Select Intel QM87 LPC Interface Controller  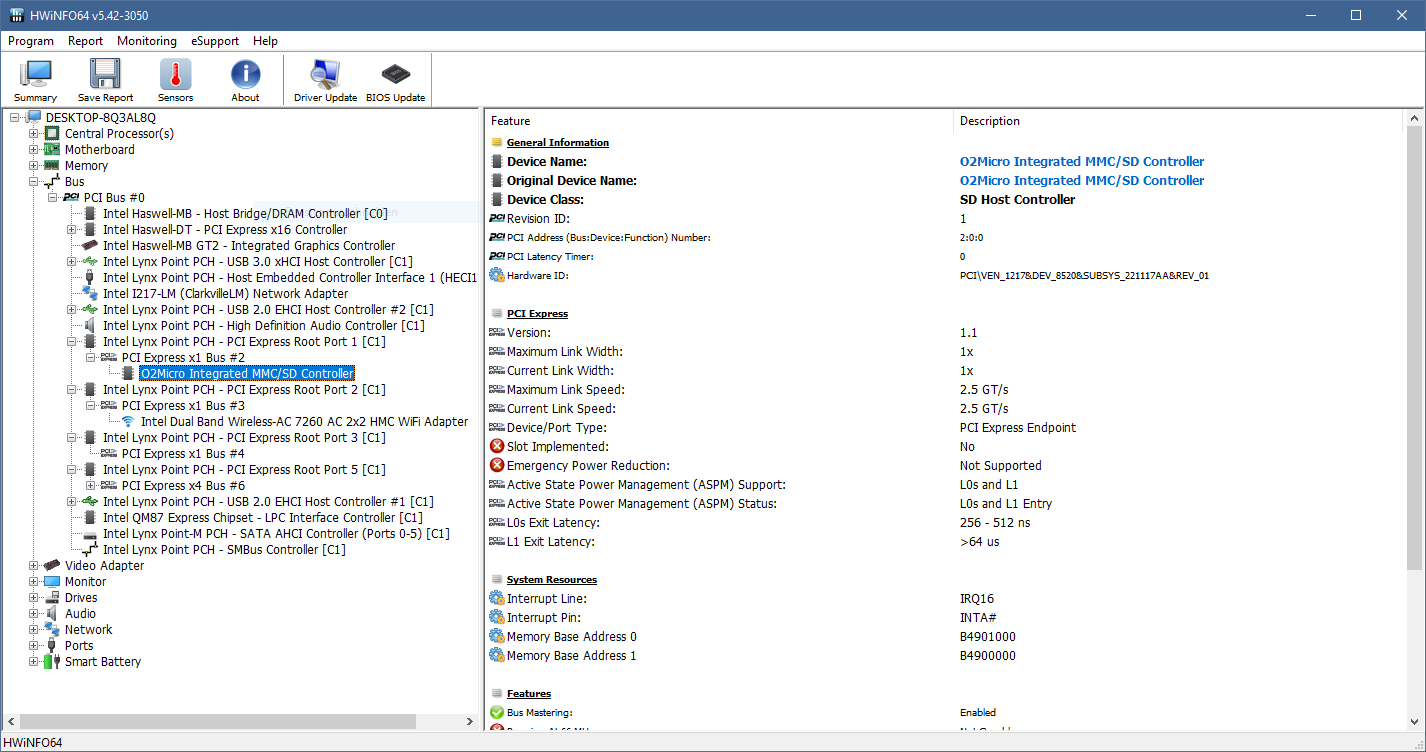click(263, 518)
